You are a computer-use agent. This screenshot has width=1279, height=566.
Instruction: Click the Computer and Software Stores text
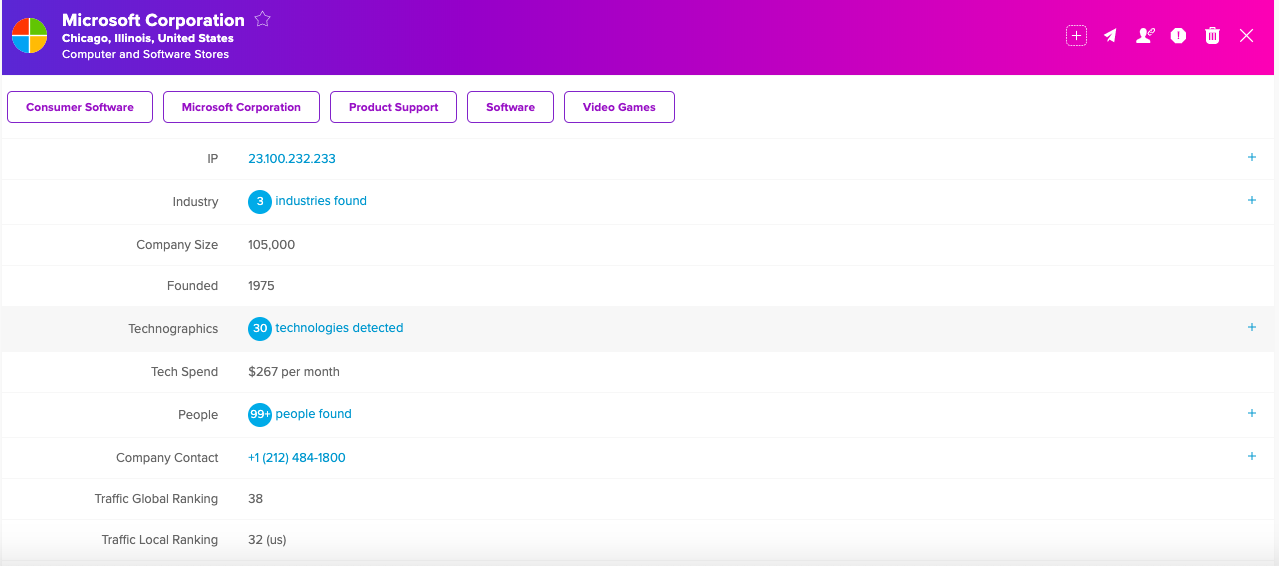click(x=146, y=54)
